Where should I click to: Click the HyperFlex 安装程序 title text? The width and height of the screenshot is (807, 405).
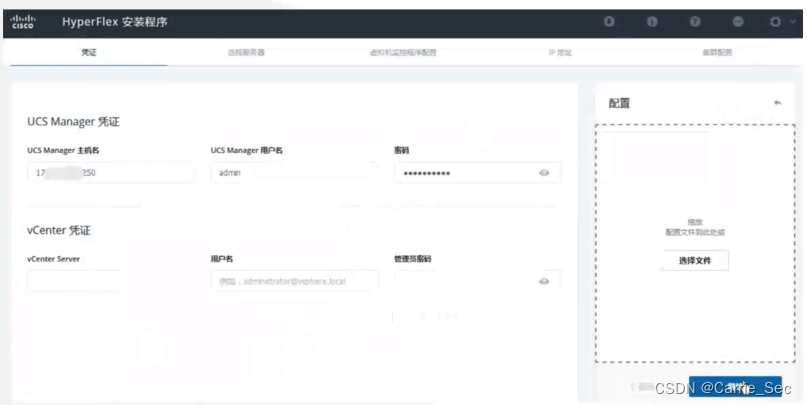pyautogui.click(x=114, y=22)
